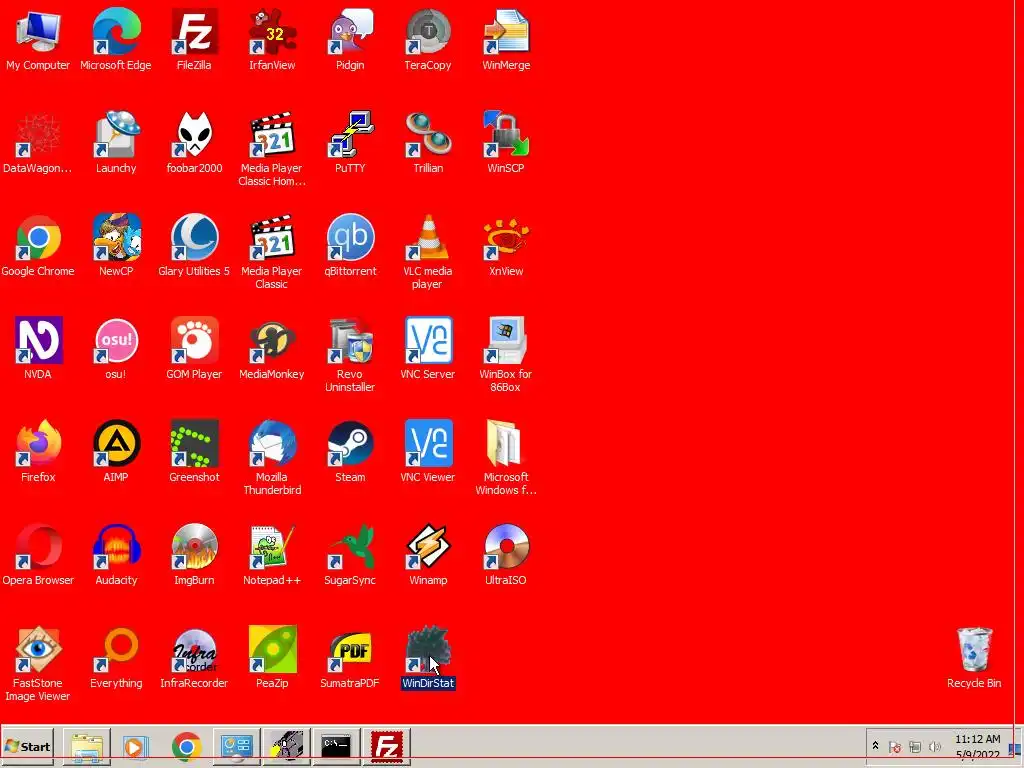Select Media Player Classic (non-Home) icon
This screenshot has width=1024, height=768.
tap(272, 238)
